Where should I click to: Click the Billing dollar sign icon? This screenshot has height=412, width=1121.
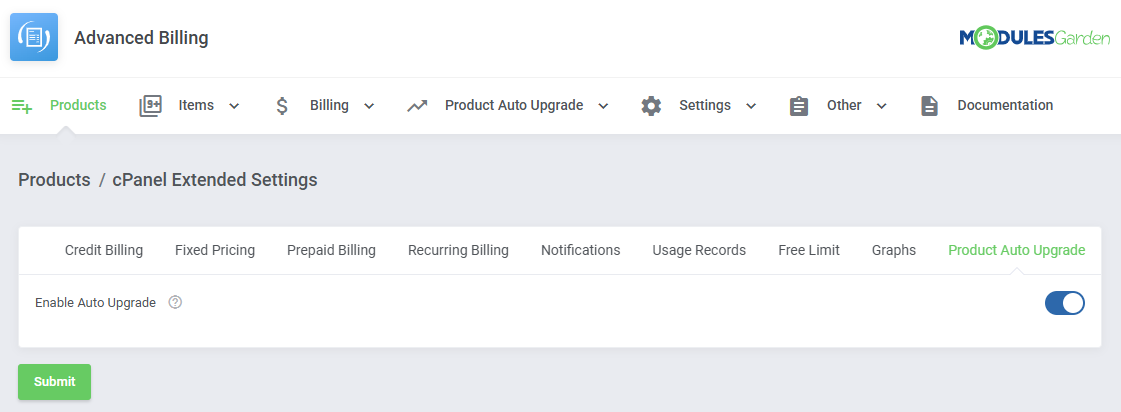282,106
